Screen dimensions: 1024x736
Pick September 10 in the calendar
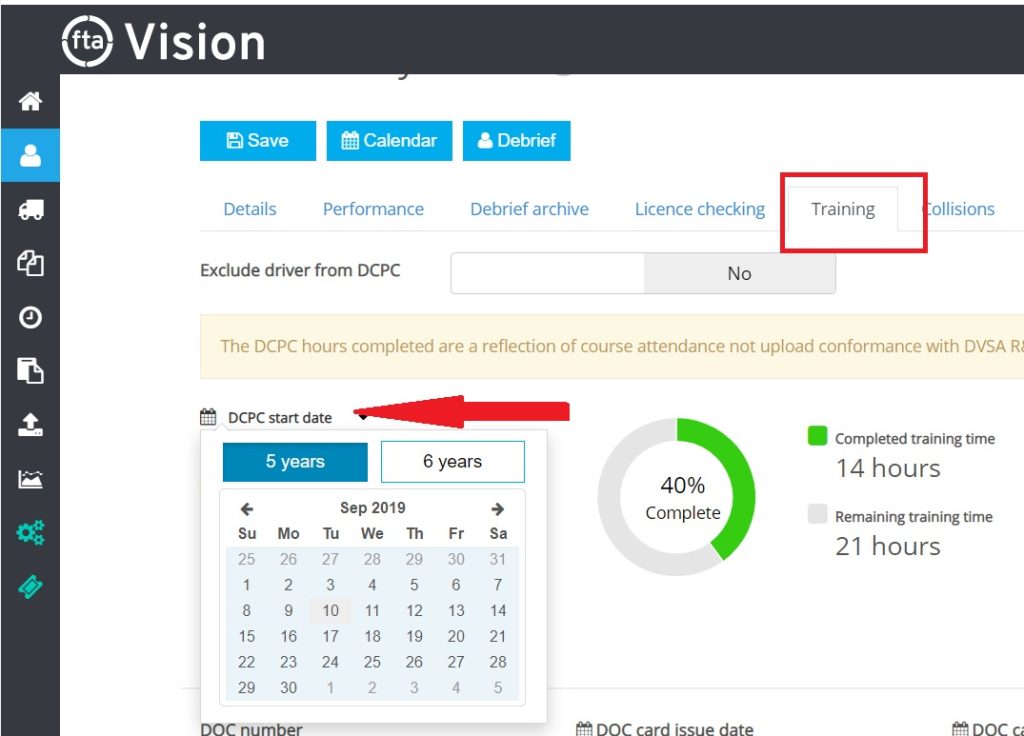[330, 611]
